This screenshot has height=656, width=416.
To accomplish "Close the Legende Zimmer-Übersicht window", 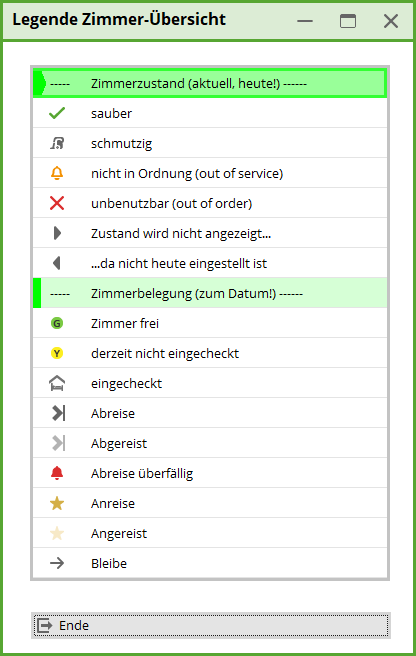I will pyautogui.click(x=391, y=20).
